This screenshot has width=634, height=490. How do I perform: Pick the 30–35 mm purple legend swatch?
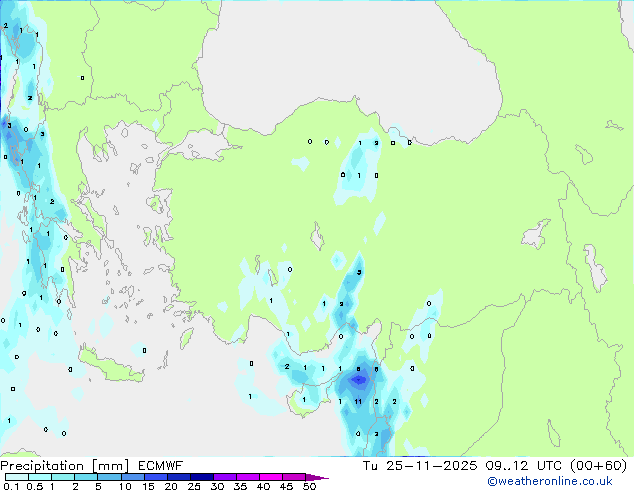pyautogui.click(x=224, y=477)
